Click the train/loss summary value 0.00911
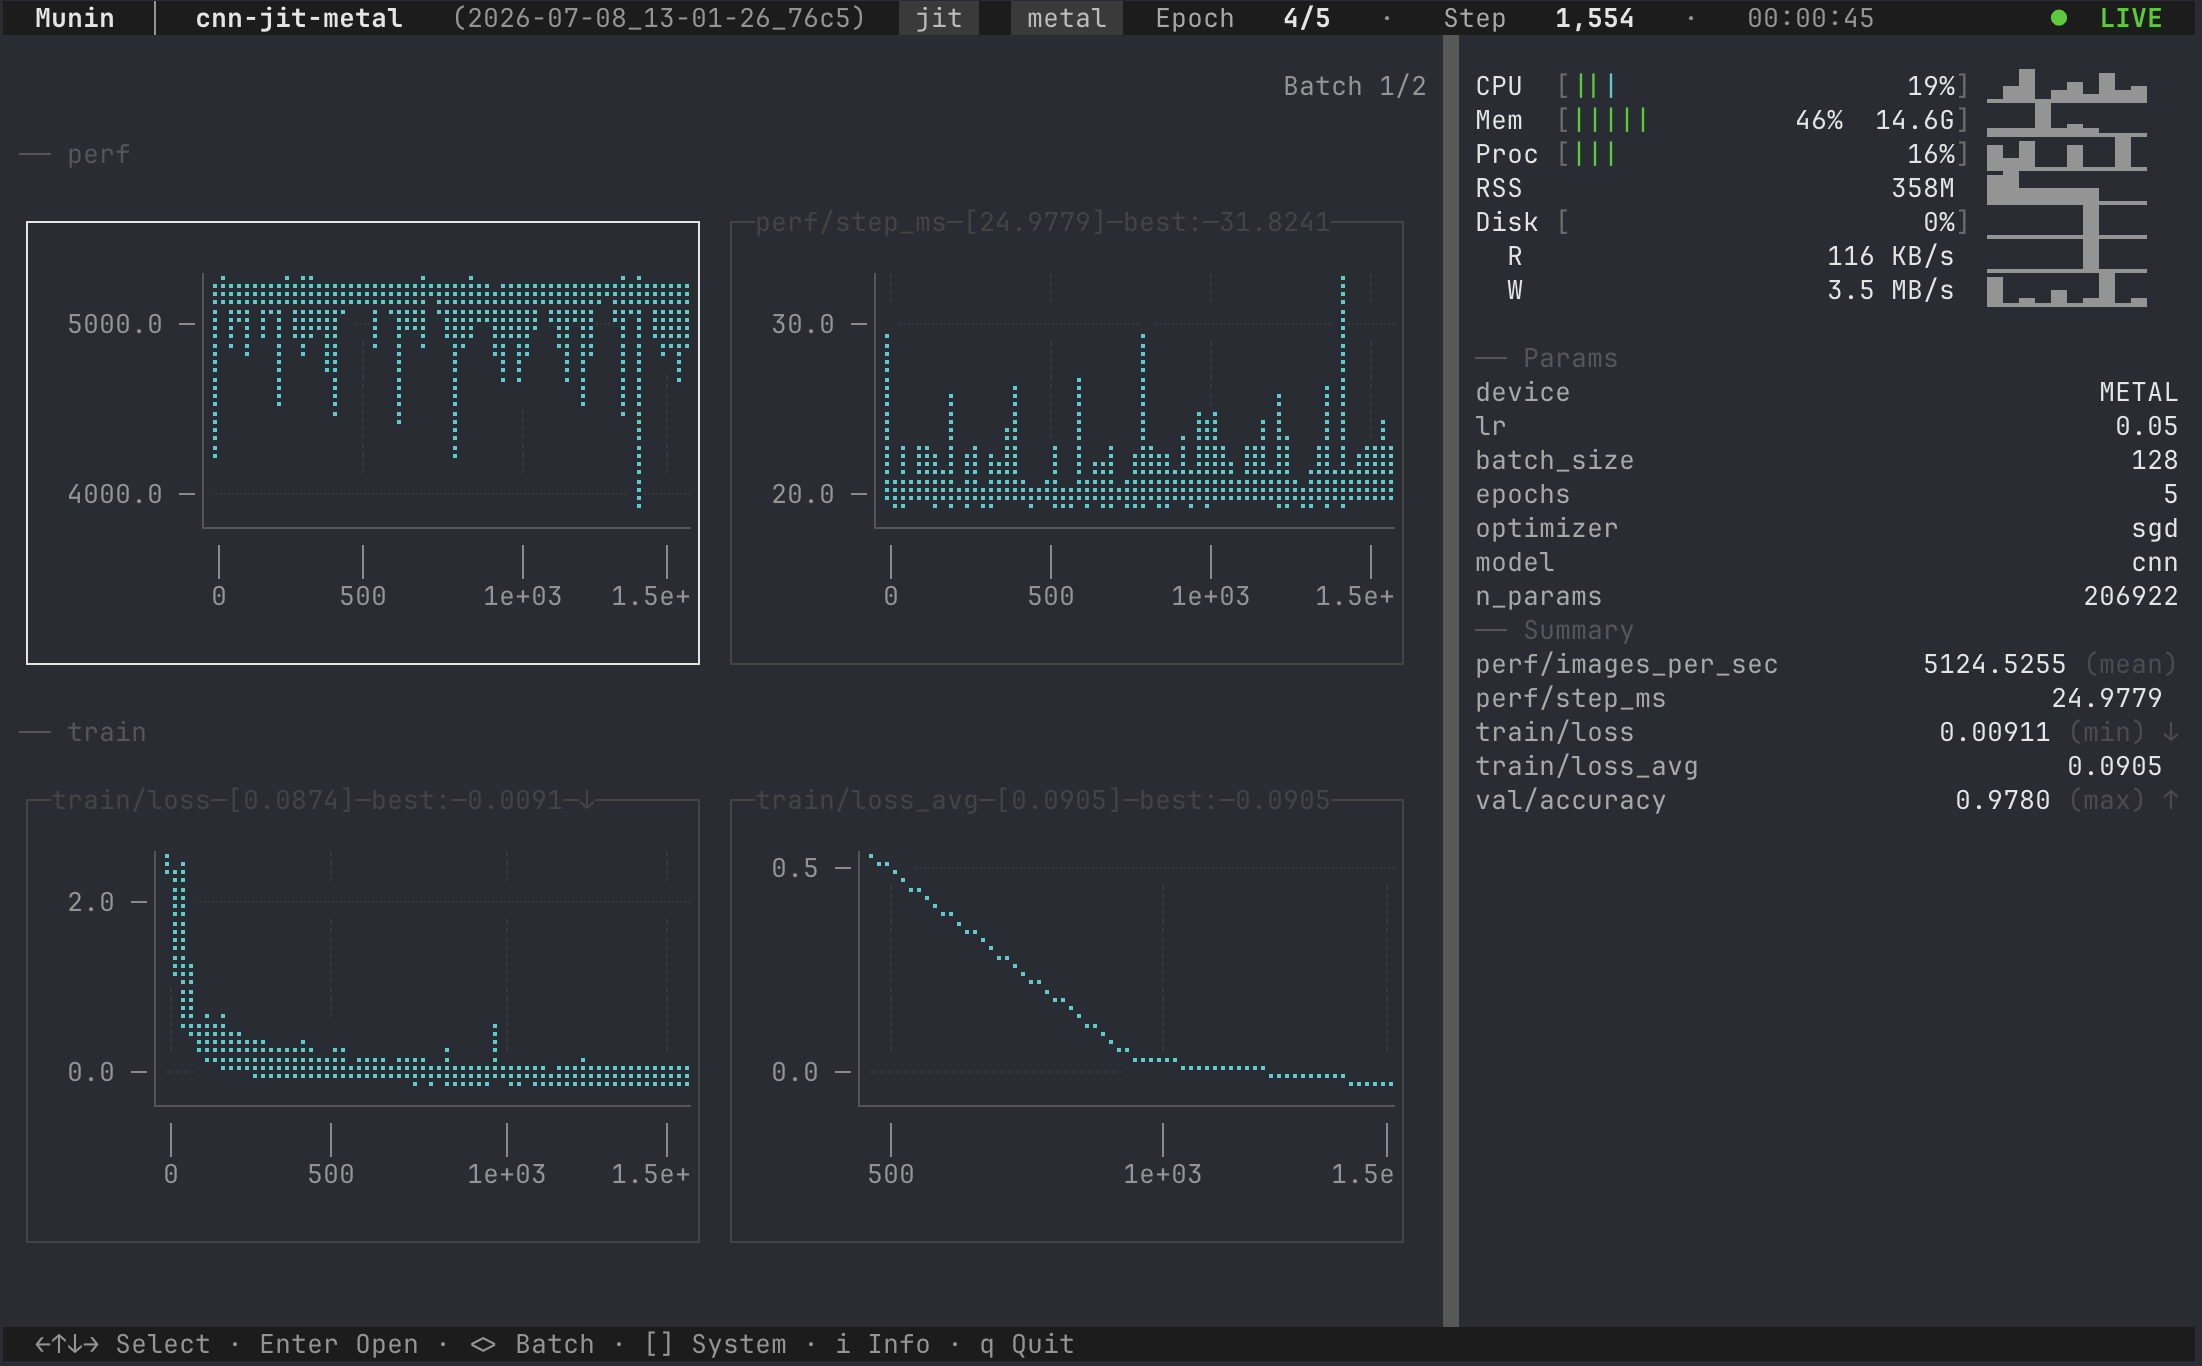 click(1995, 732)
